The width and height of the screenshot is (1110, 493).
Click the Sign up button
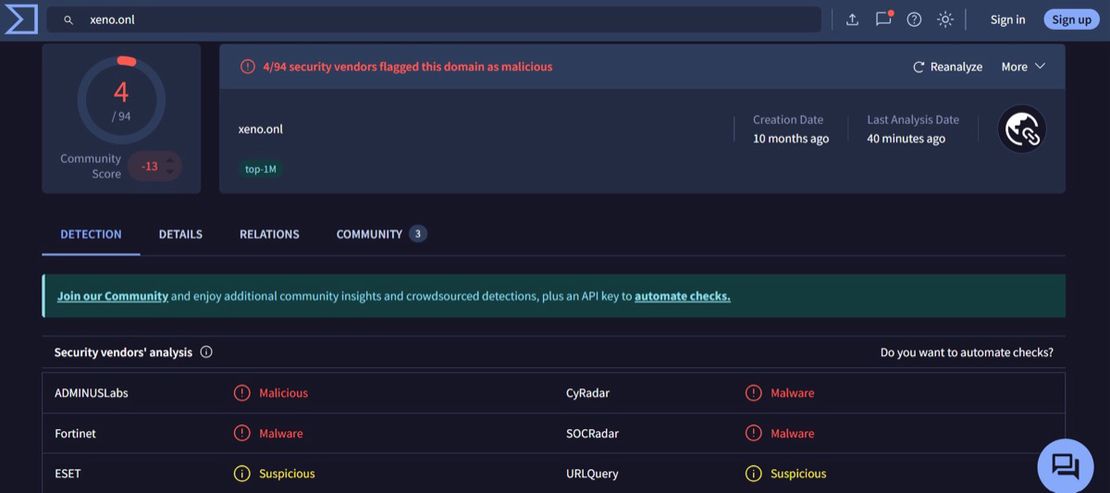coord(1071,20)
